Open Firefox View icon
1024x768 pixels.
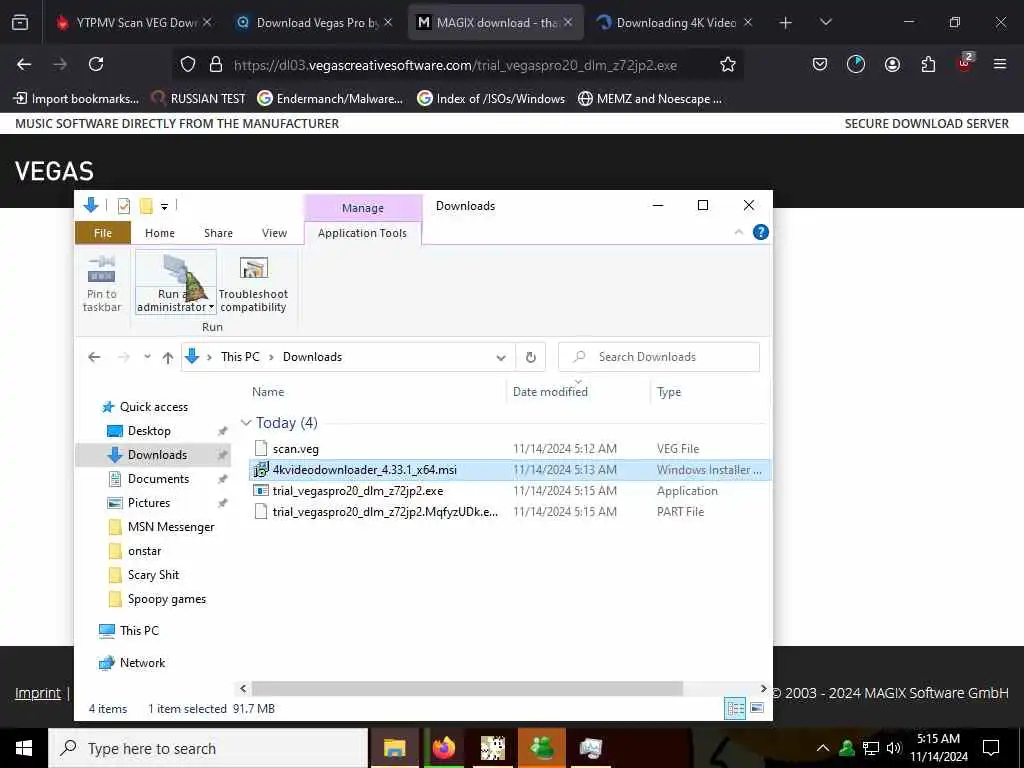[x=20, y=22]
